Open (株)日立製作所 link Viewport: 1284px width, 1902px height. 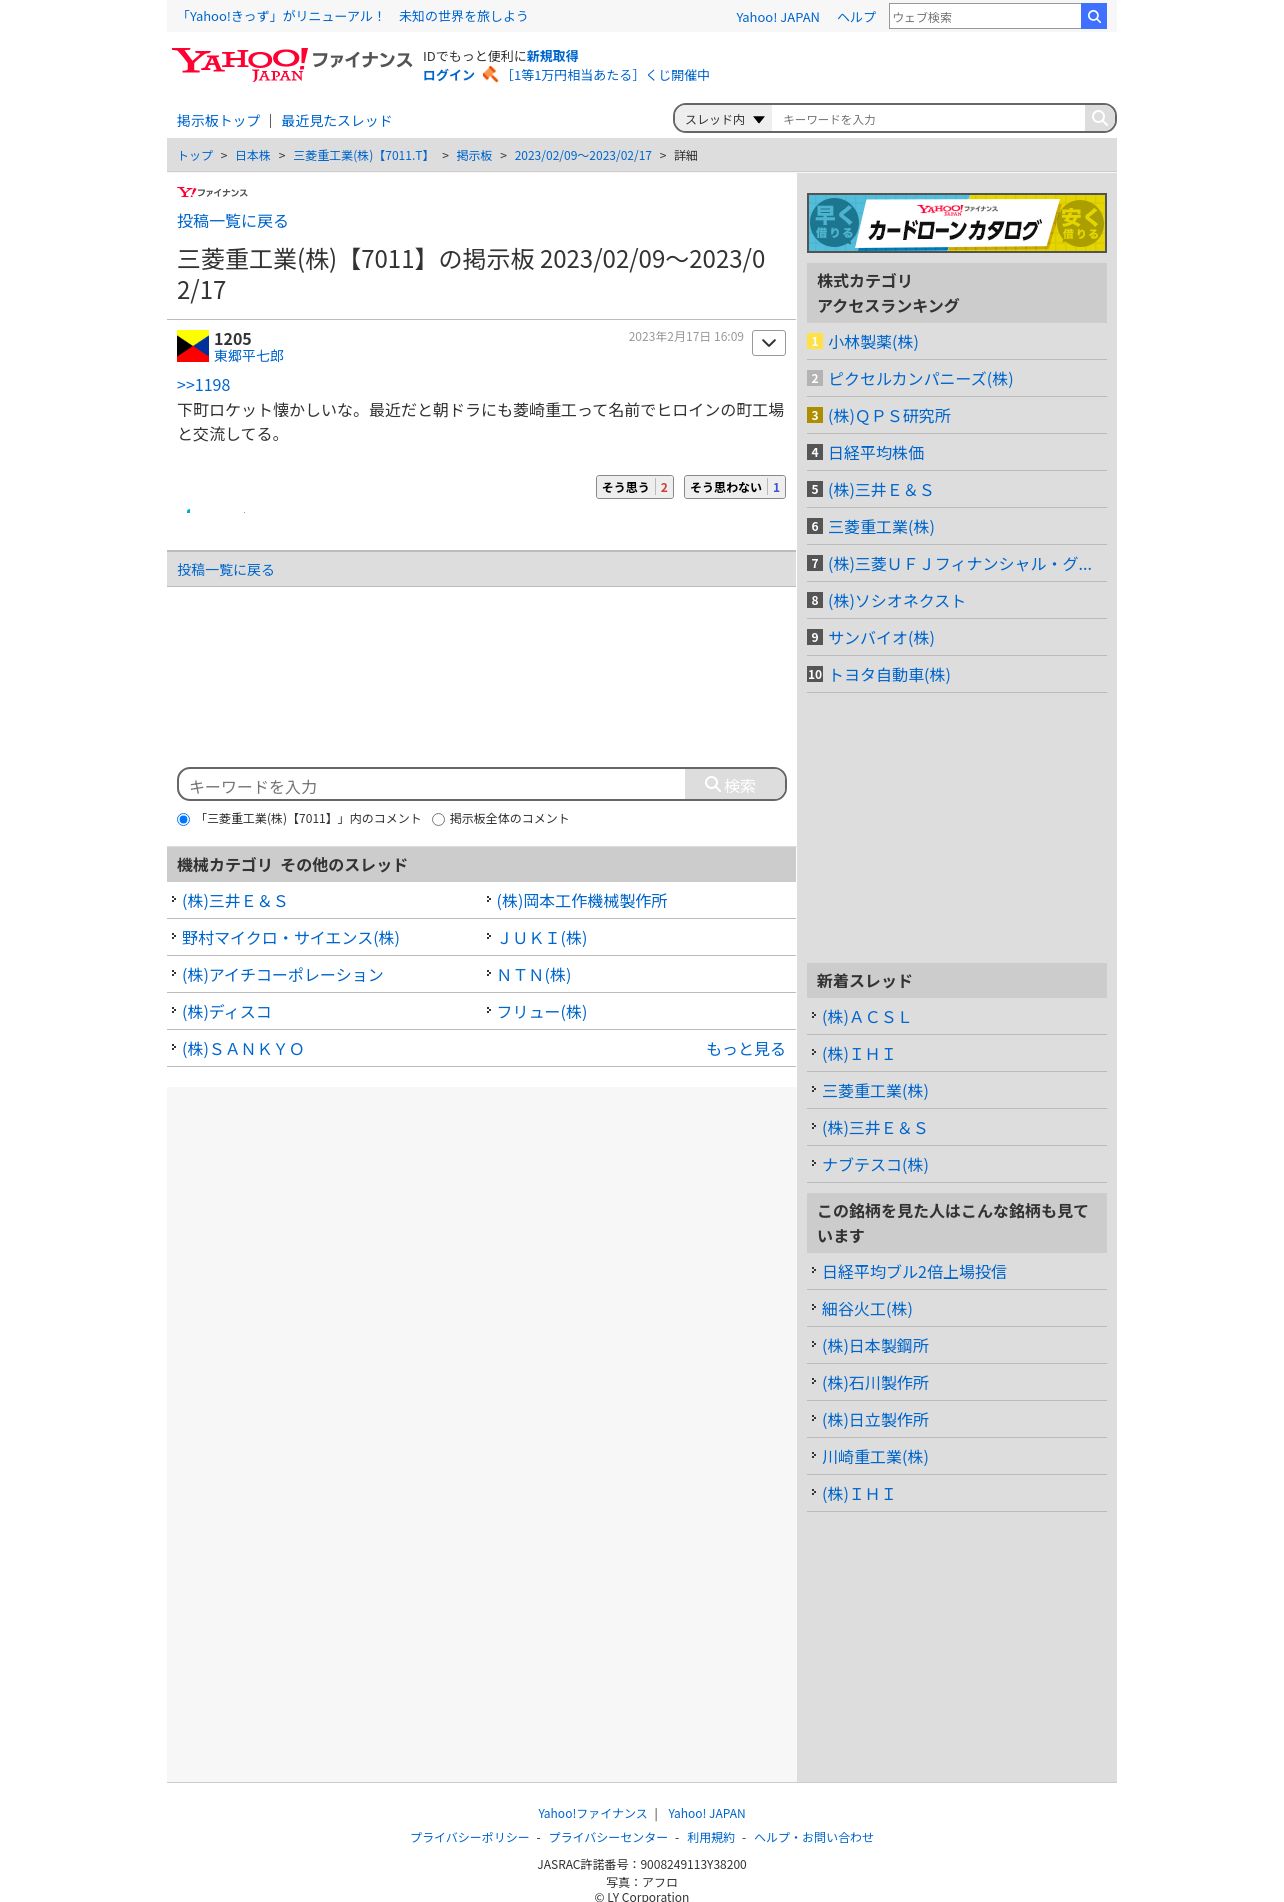(x=875, y=1420)
